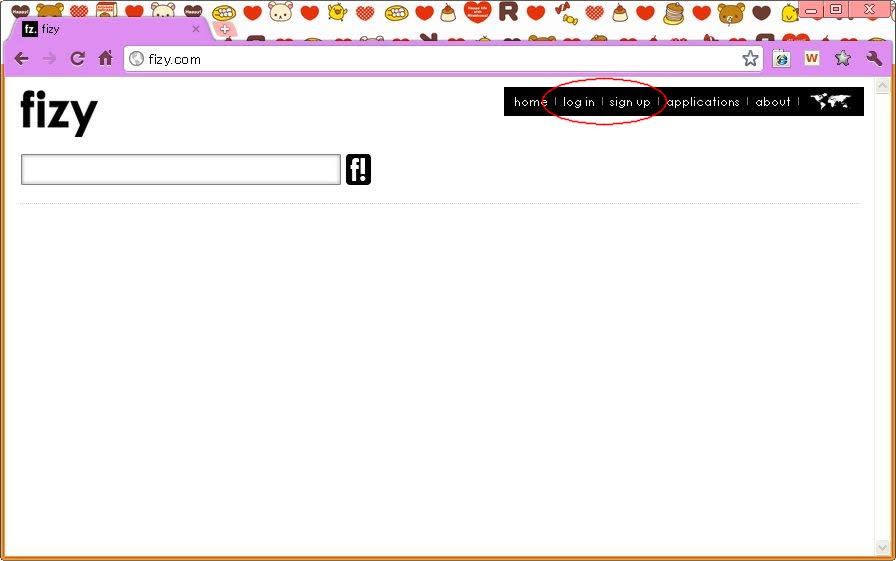Click the browser back arrow

[21, 59]
